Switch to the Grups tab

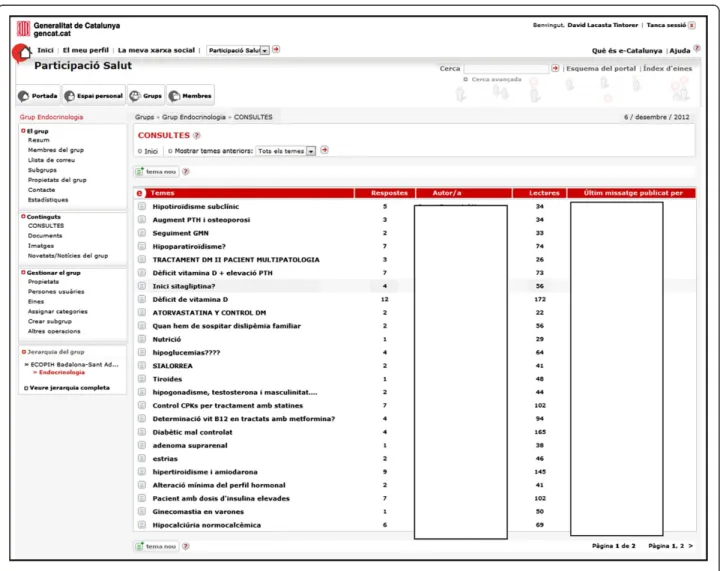coord(146,95)
